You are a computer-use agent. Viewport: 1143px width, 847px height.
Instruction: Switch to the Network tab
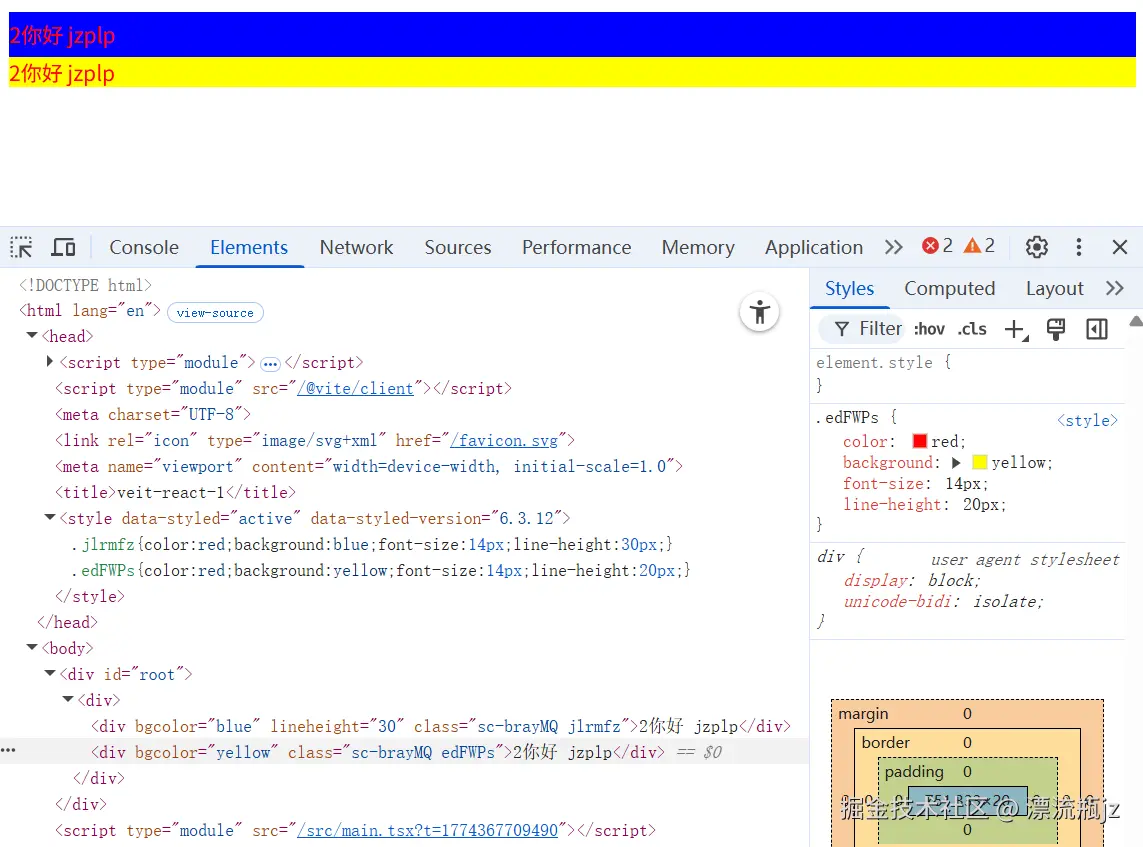(356, 247)
